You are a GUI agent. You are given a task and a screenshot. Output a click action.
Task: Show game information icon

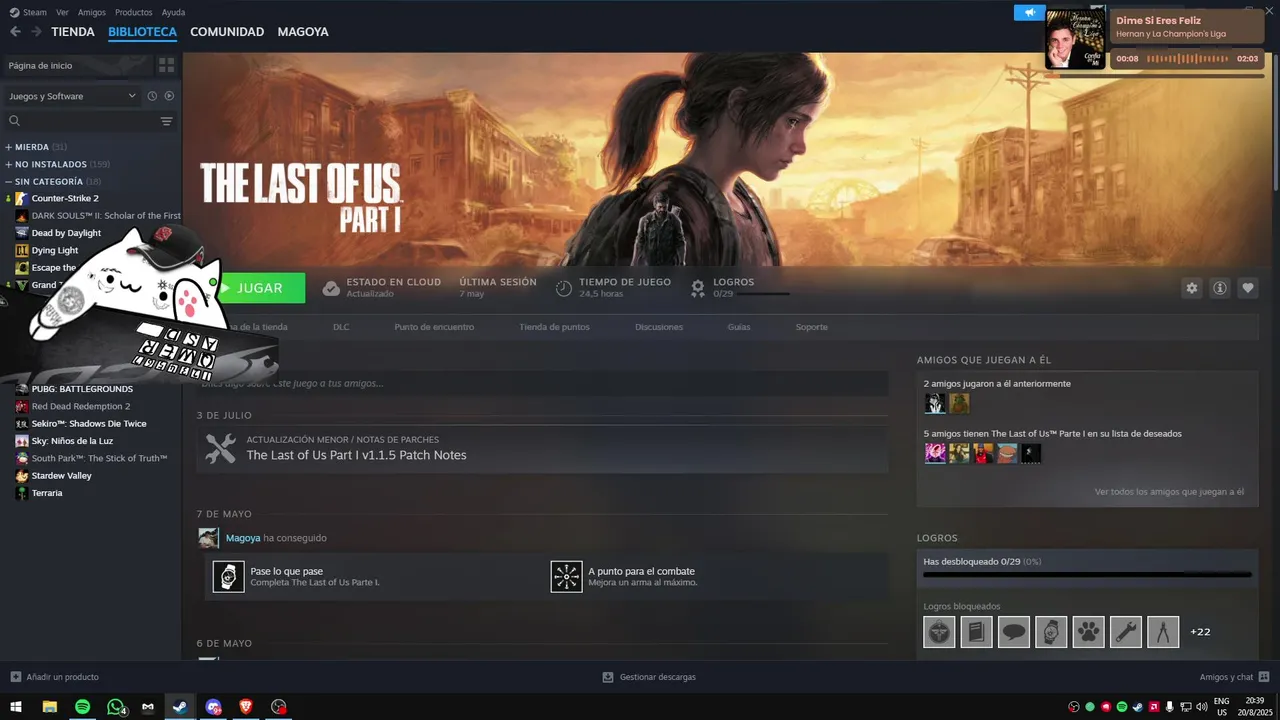point(1219,288)
